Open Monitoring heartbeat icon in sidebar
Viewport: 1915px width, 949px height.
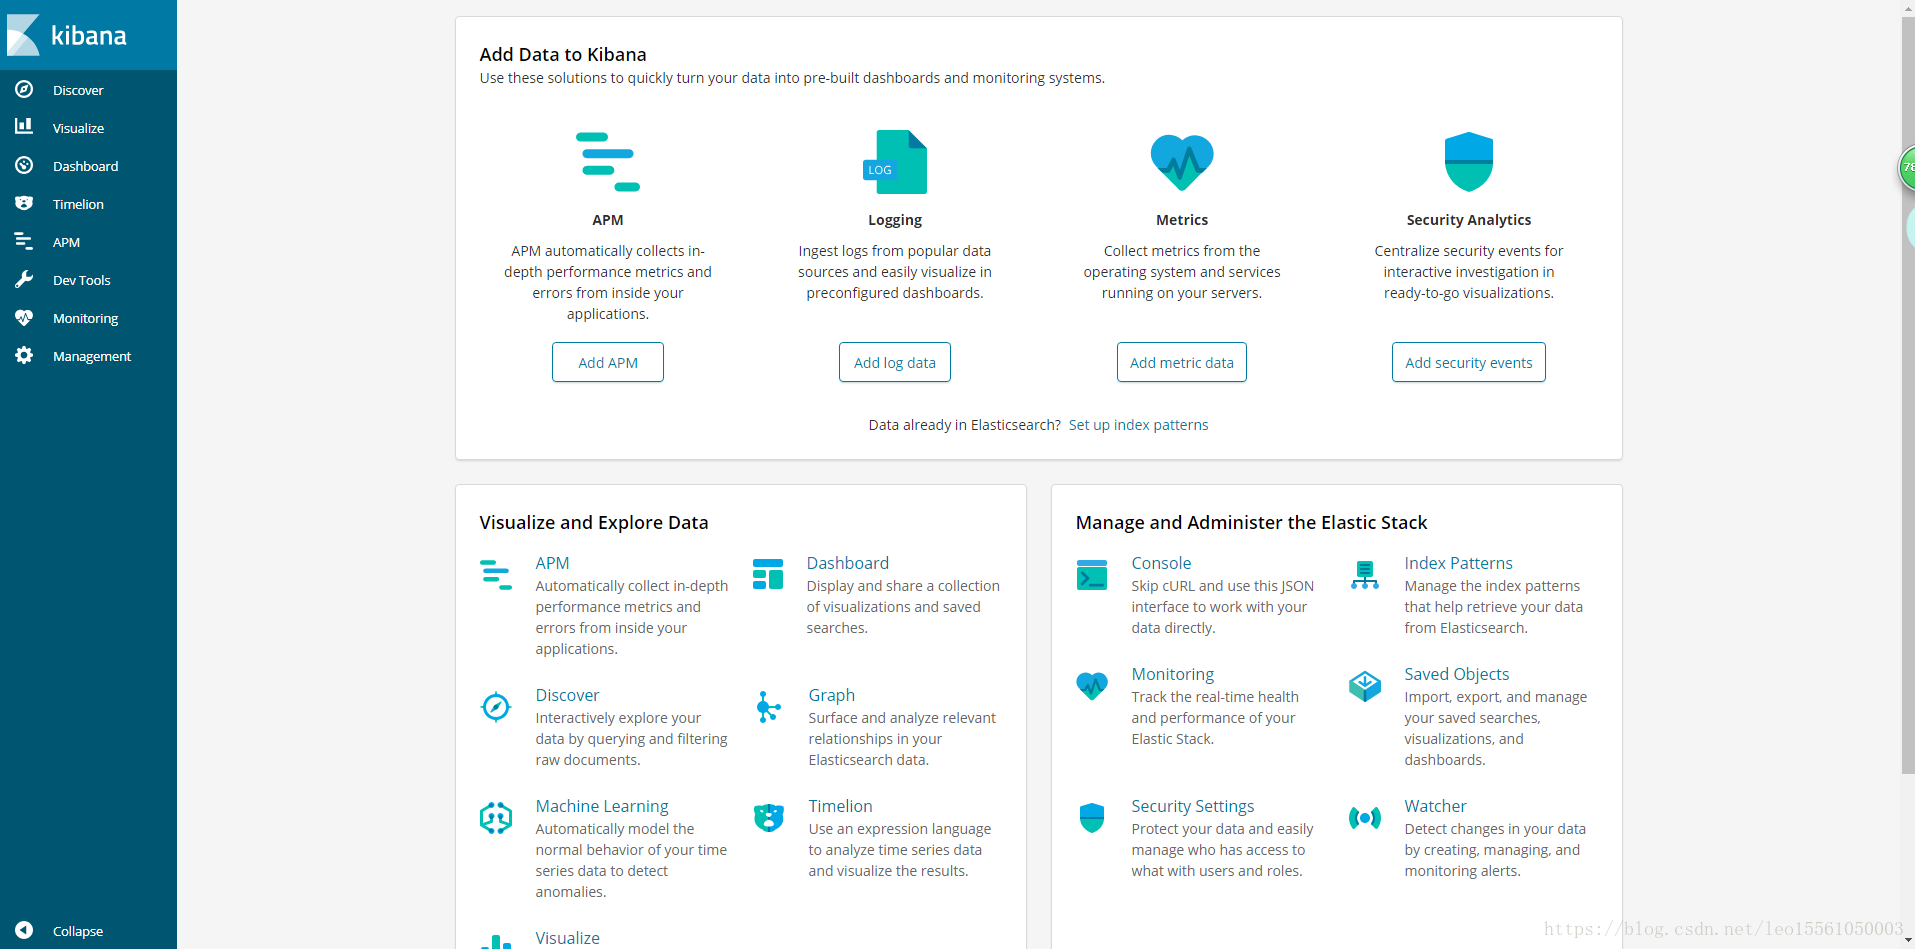tap(24, 317)
